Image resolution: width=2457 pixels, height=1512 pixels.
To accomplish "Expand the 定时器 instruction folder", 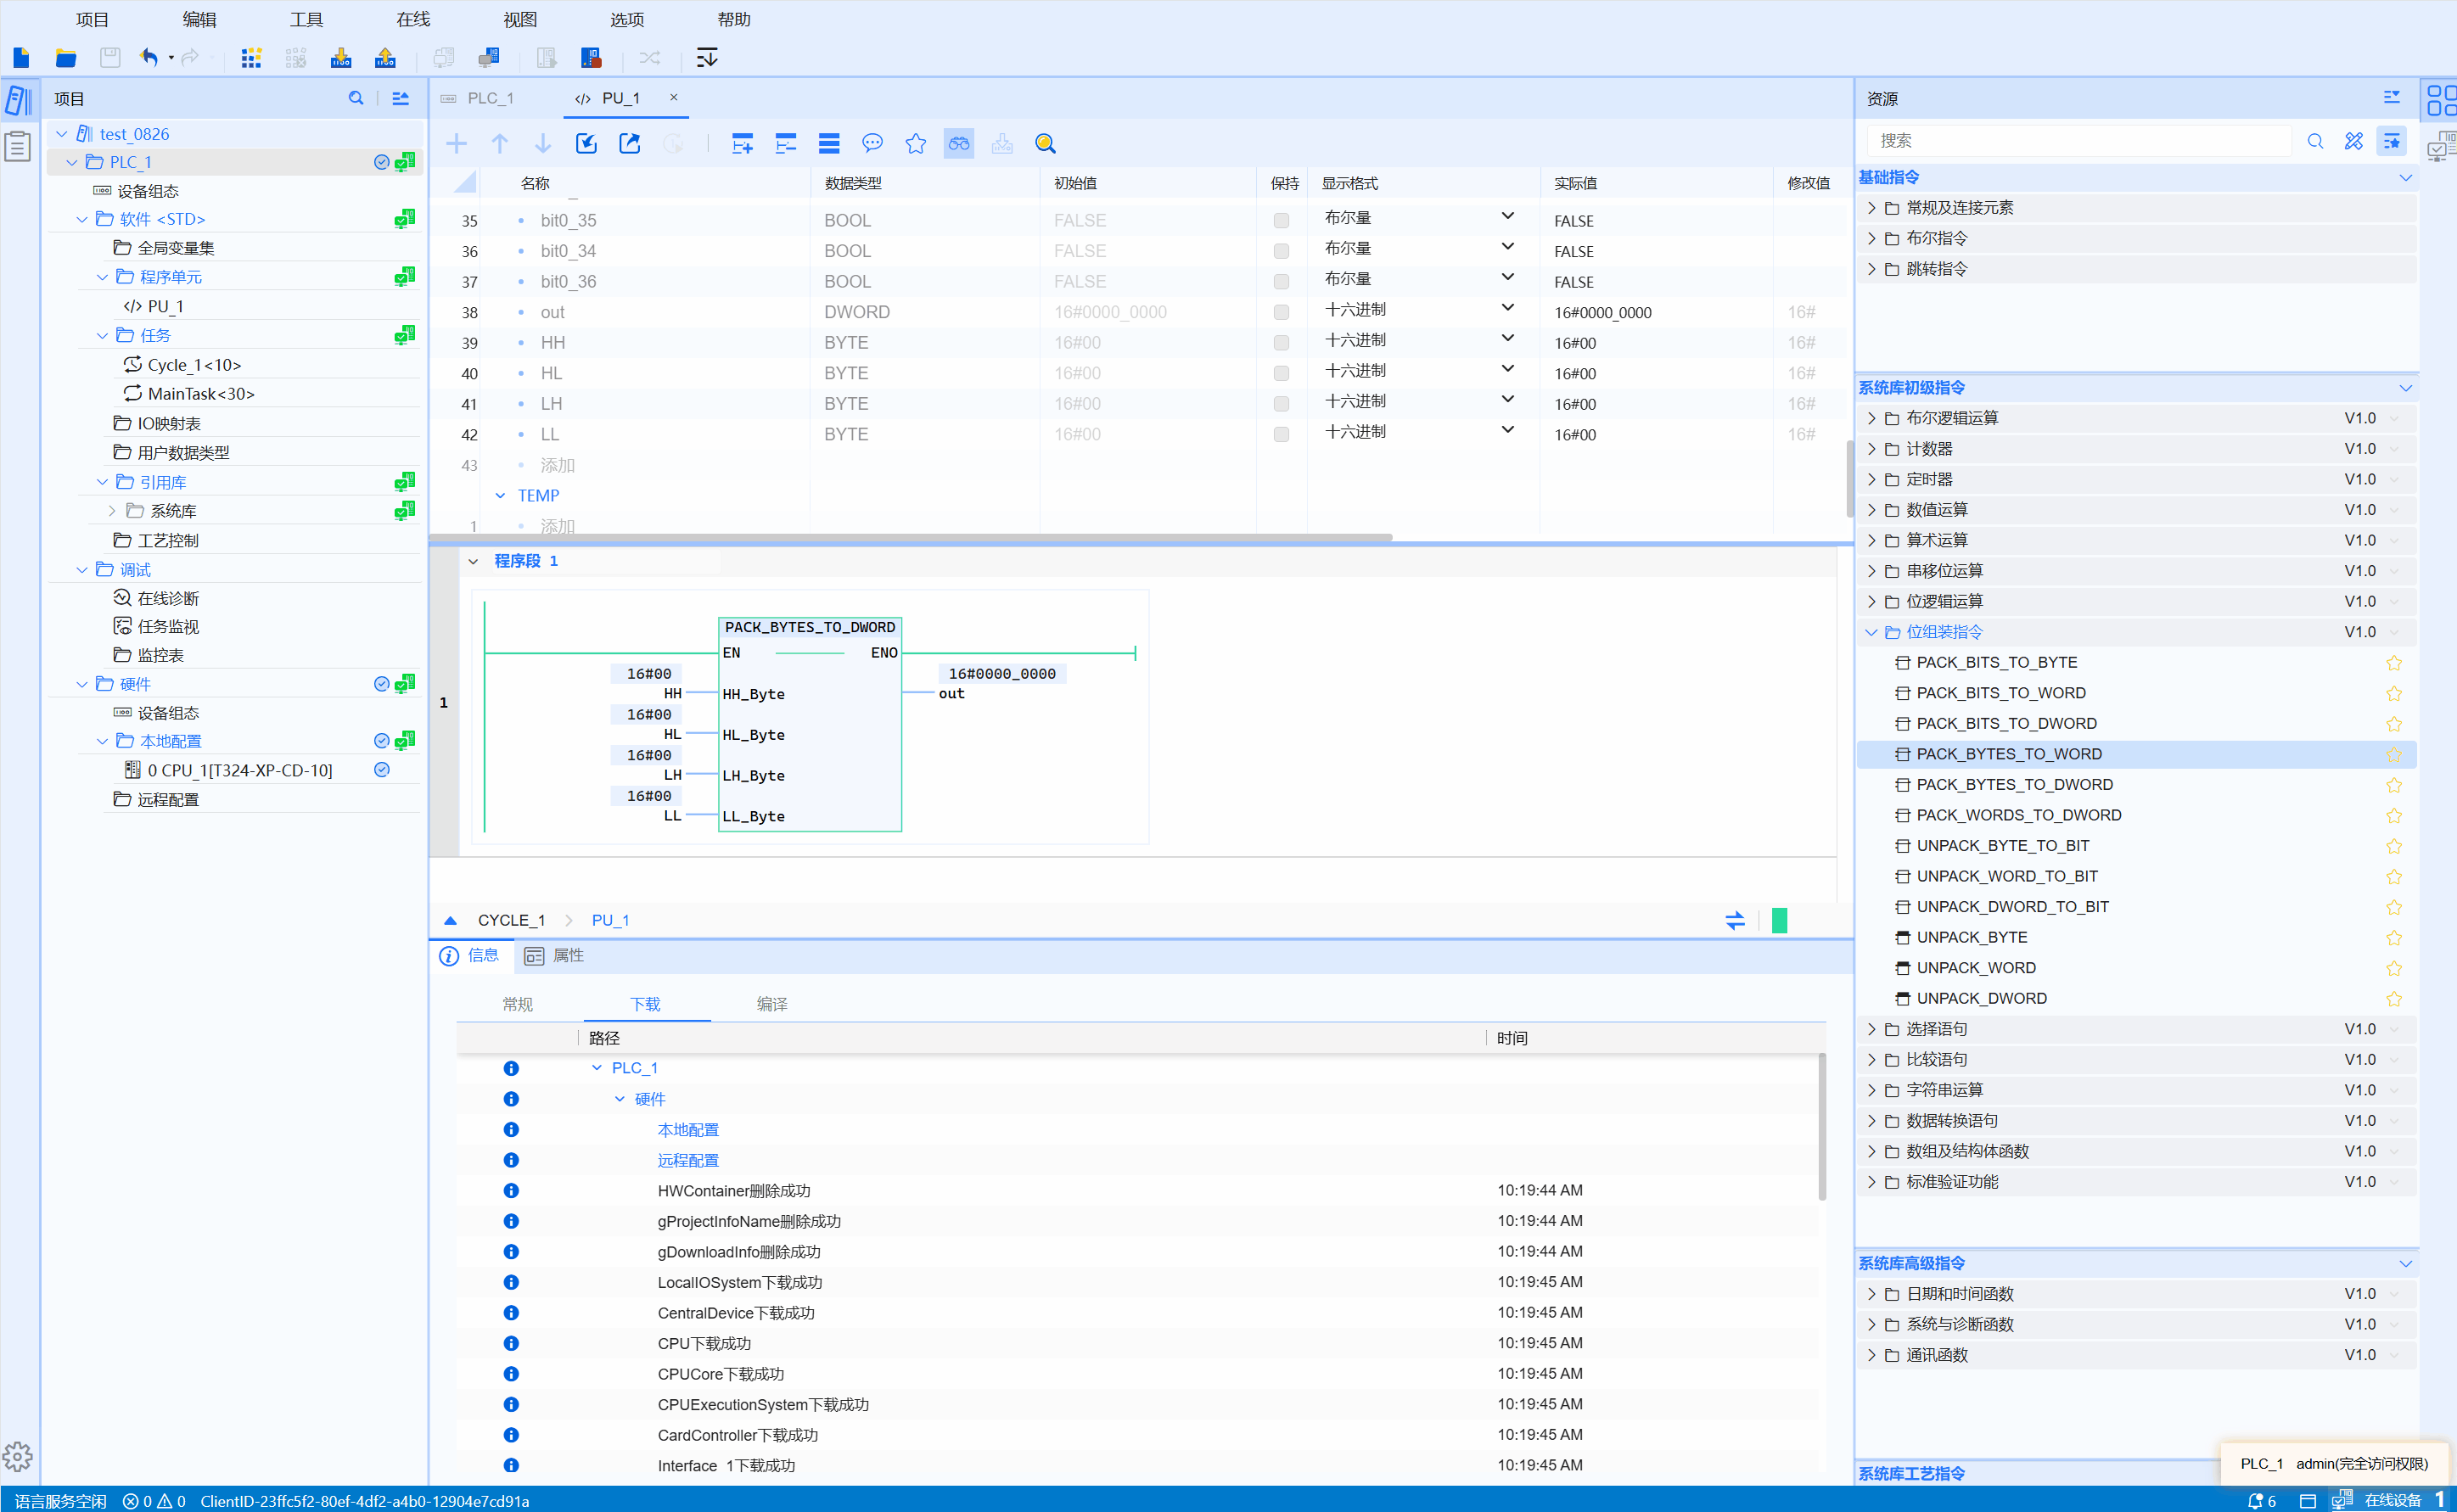I will (1871, 479).
